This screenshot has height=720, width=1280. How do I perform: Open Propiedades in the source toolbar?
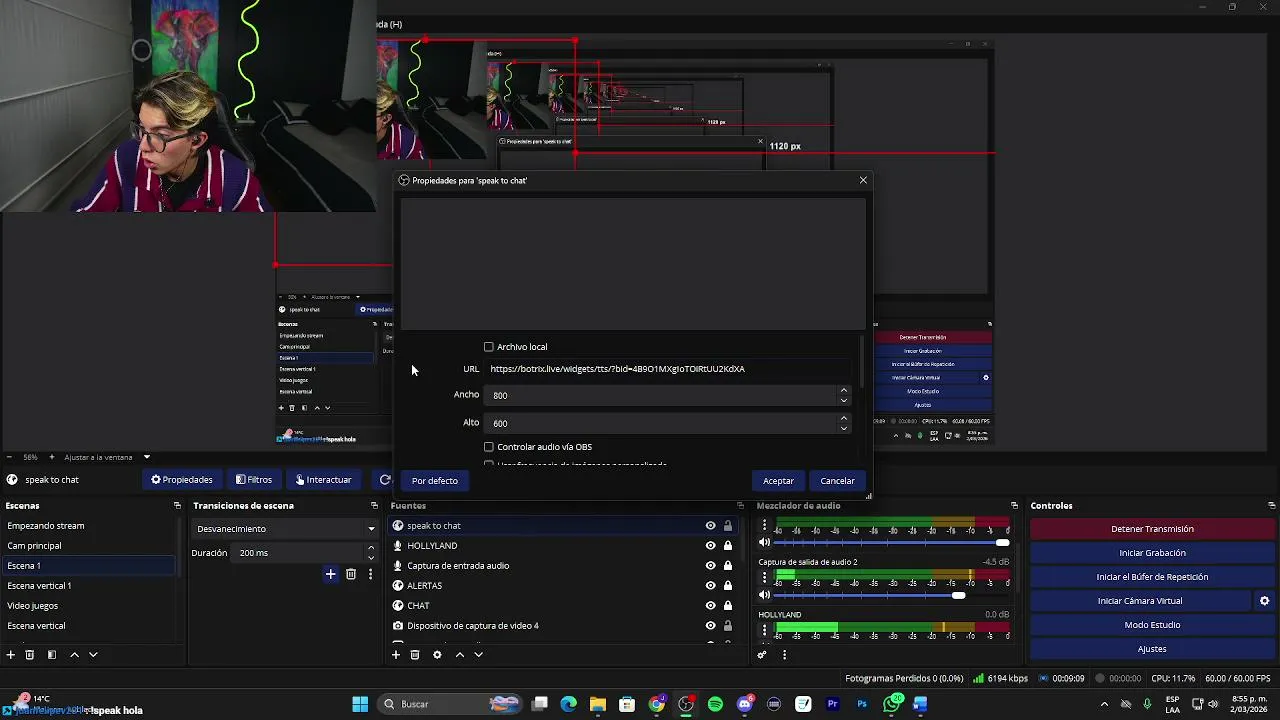coord(182,480)
